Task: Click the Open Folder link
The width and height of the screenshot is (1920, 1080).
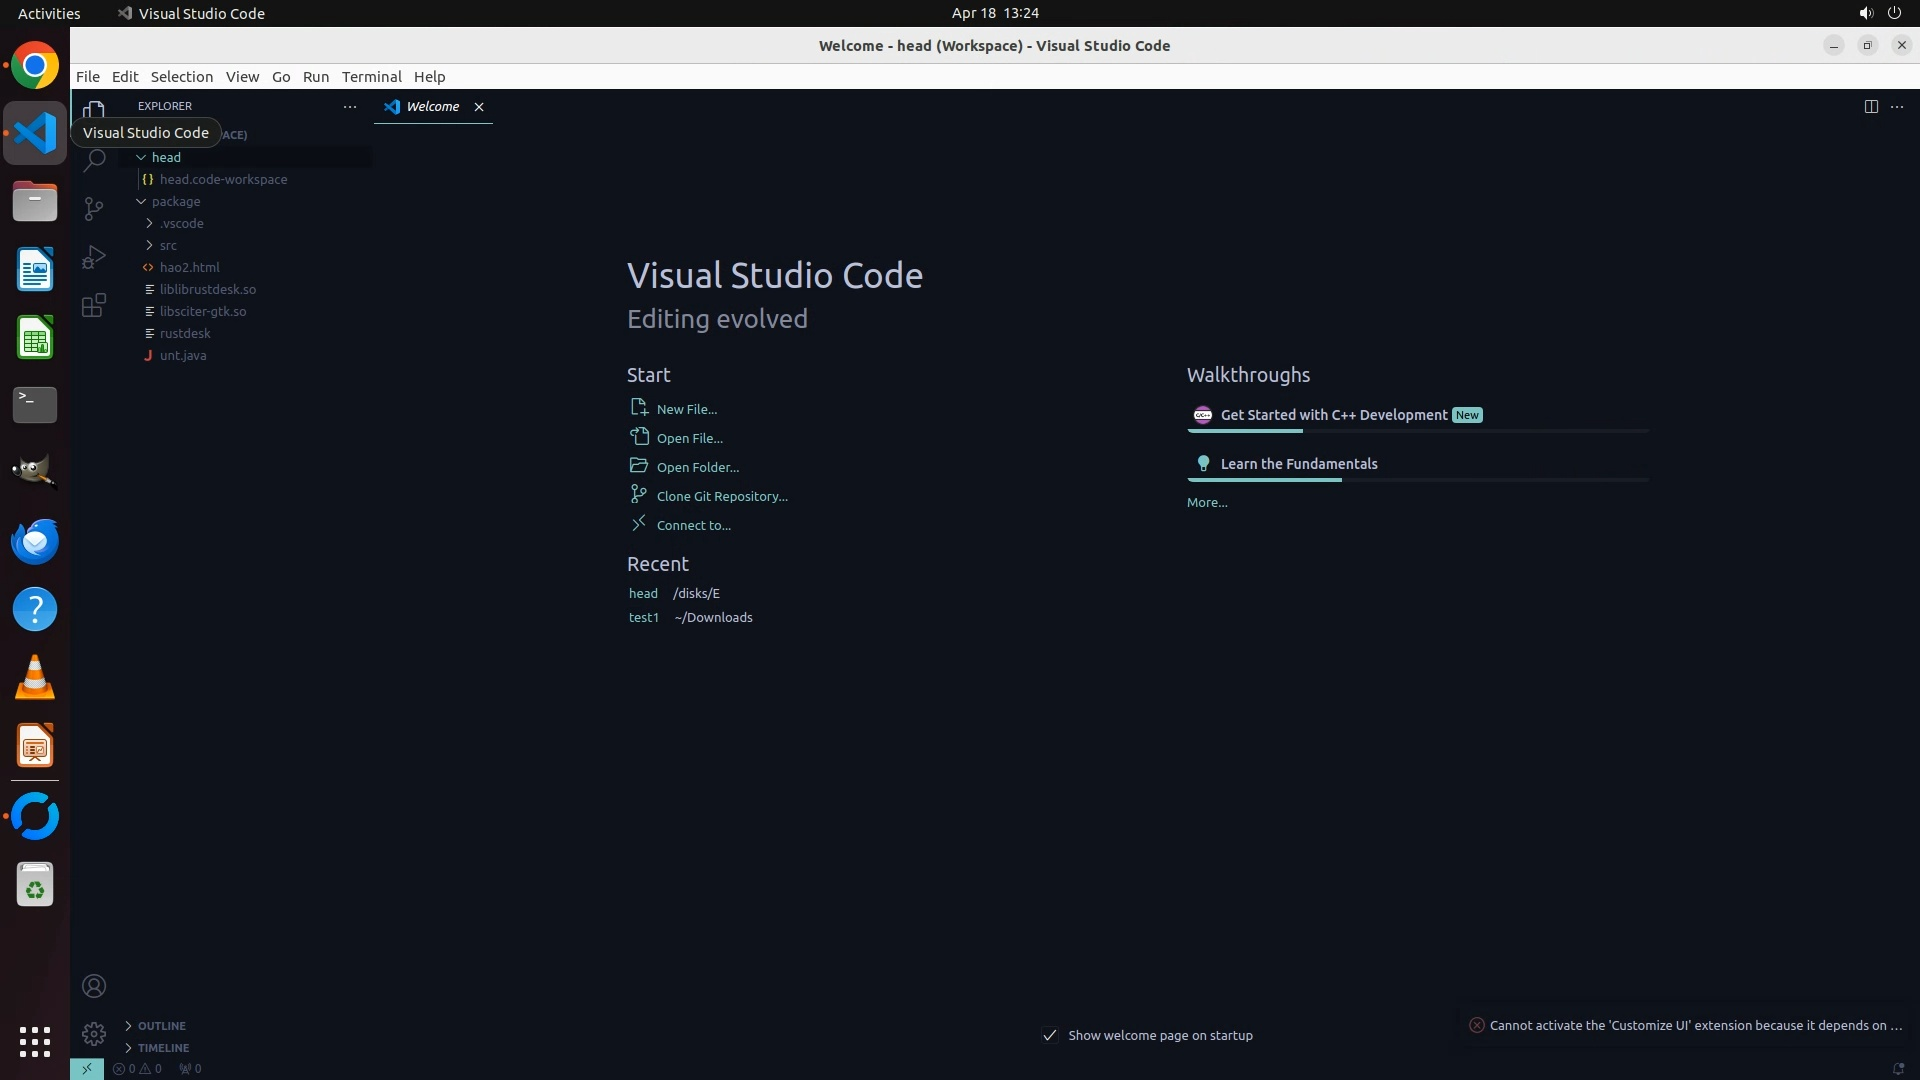Action: pyautogui.click(x=697, y=467)
